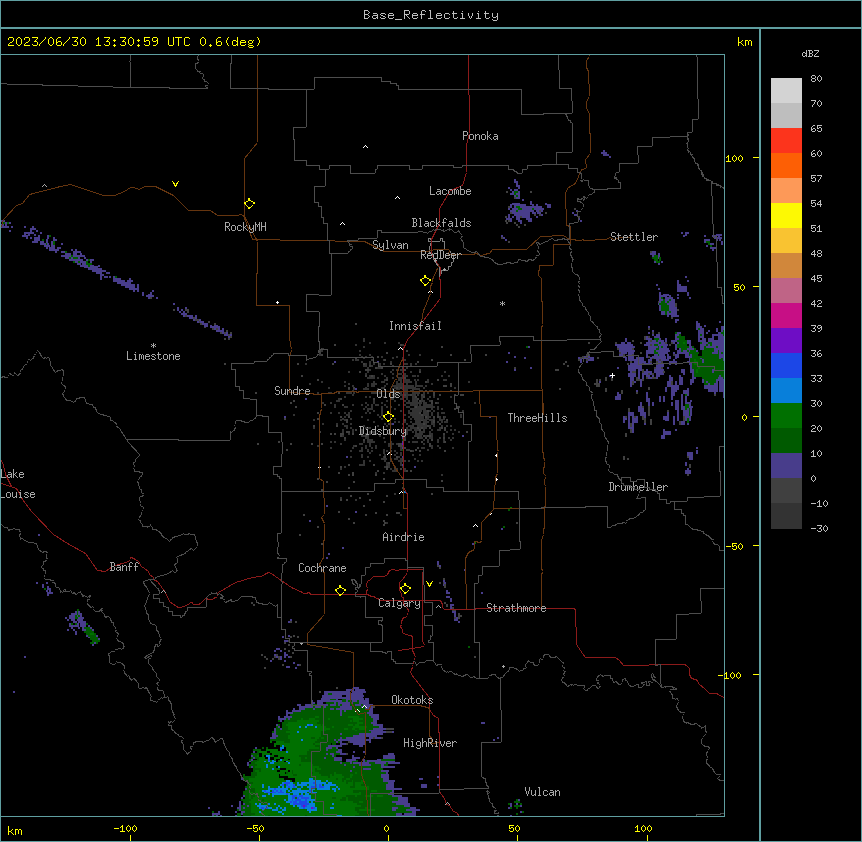Screen dimensions: 862x842
Task: Click the yellow diamond marker near RockyMH
Action: tap(249, 204)
